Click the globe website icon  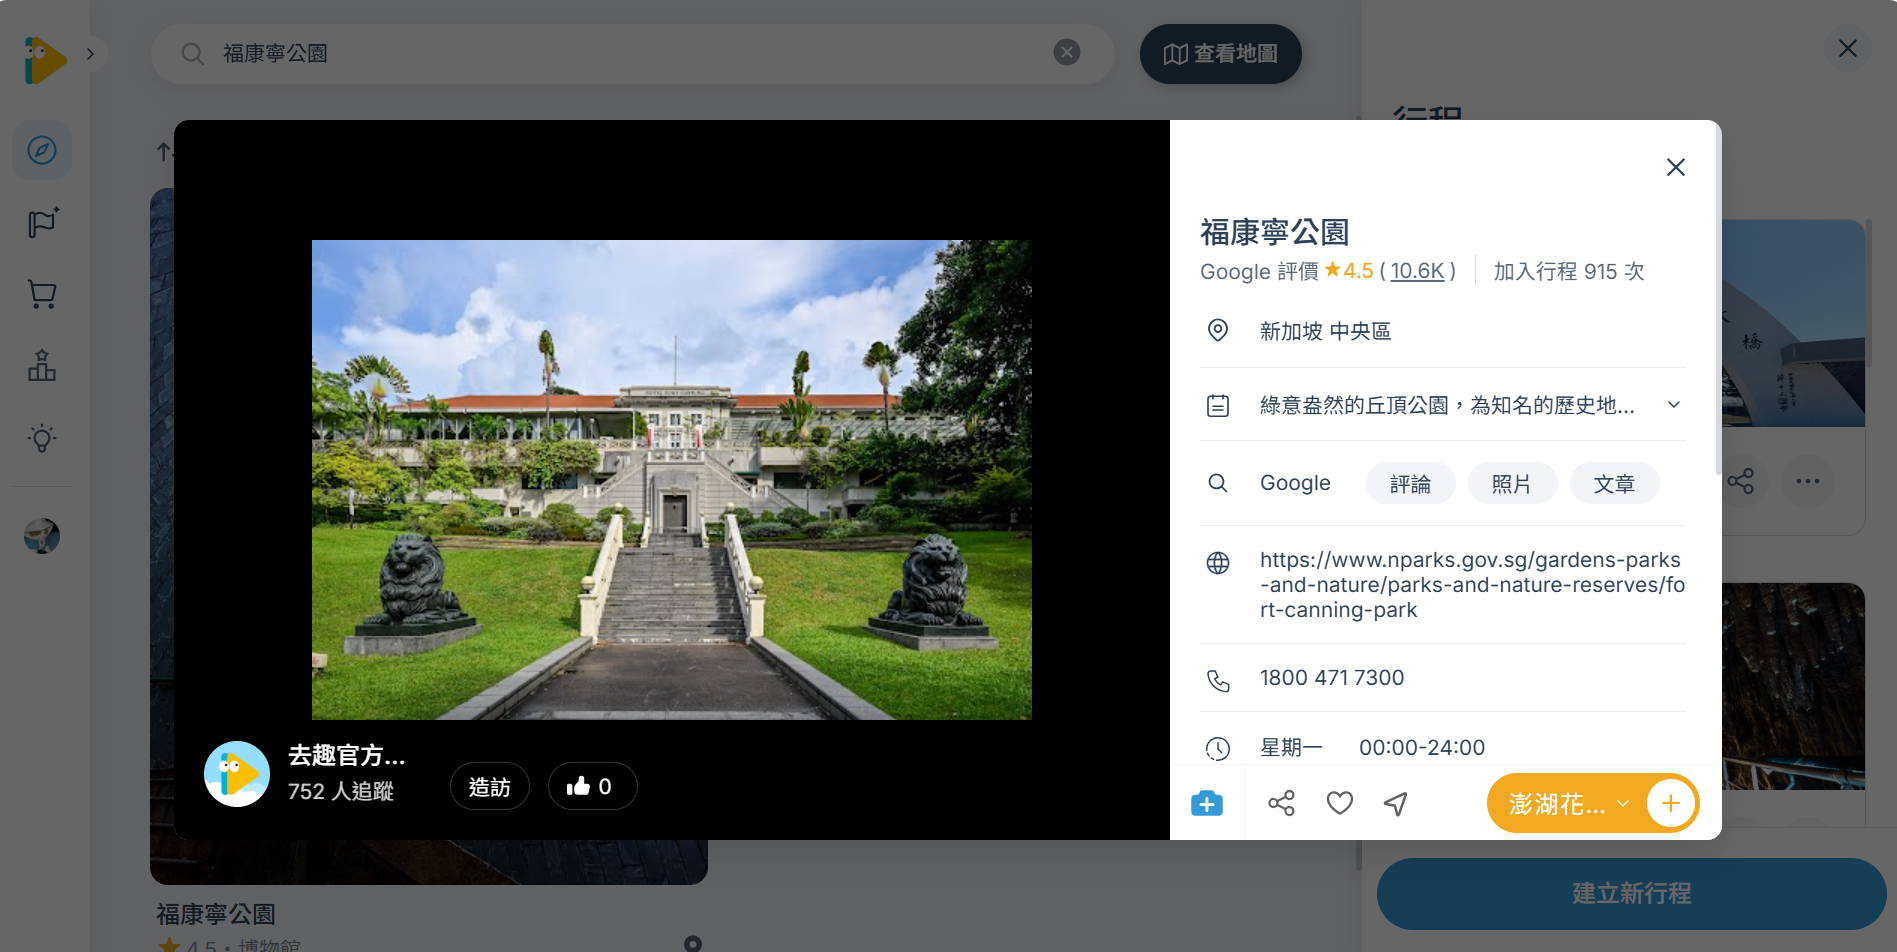(x=1218, y=563)
